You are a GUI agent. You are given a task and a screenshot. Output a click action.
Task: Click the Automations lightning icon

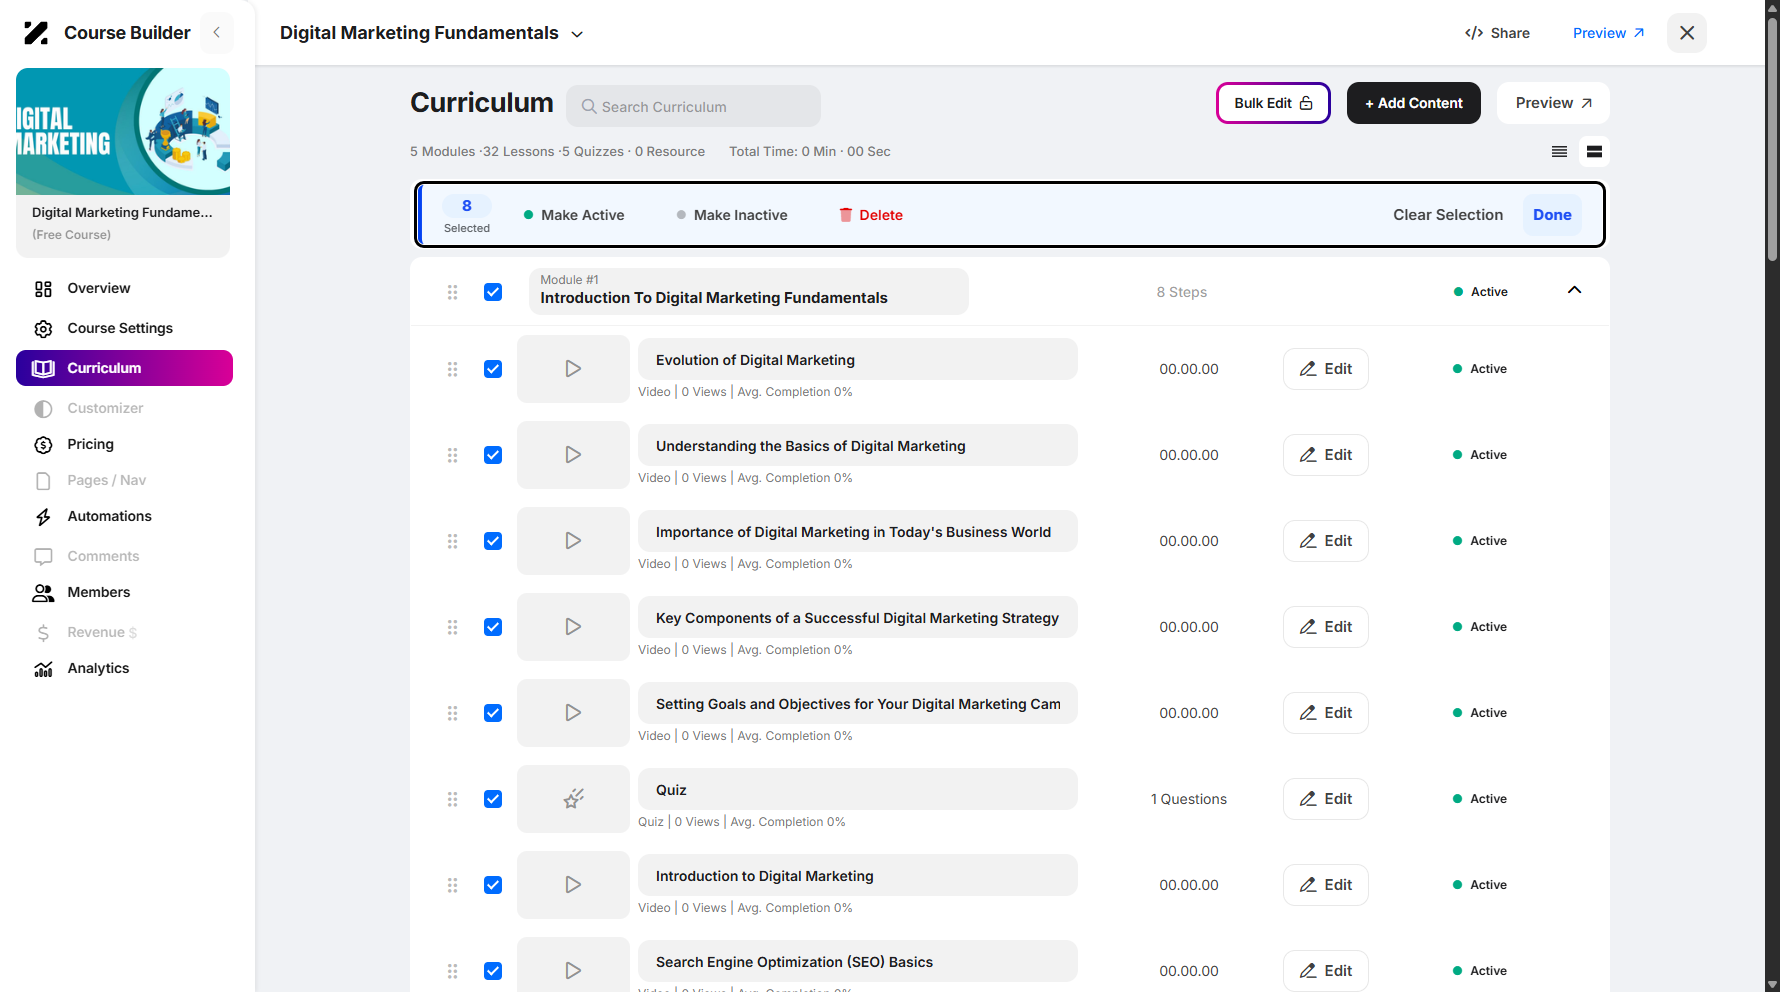(x=43, y=517)
